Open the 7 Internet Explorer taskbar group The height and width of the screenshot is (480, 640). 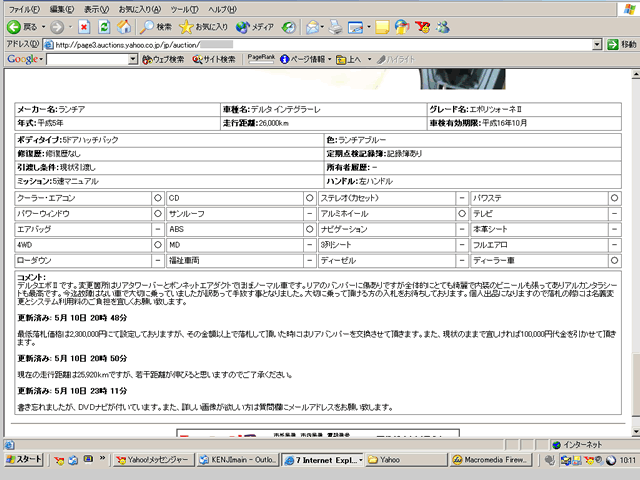(x=323, y=460)
